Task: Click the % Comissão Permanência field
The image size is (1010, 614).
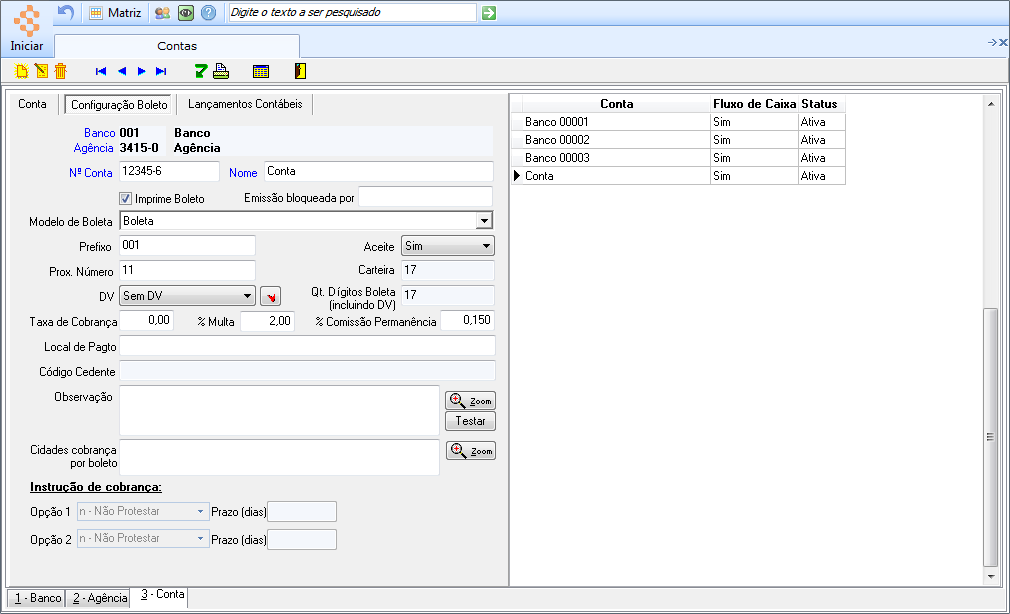Action: [x=468, y=320]
